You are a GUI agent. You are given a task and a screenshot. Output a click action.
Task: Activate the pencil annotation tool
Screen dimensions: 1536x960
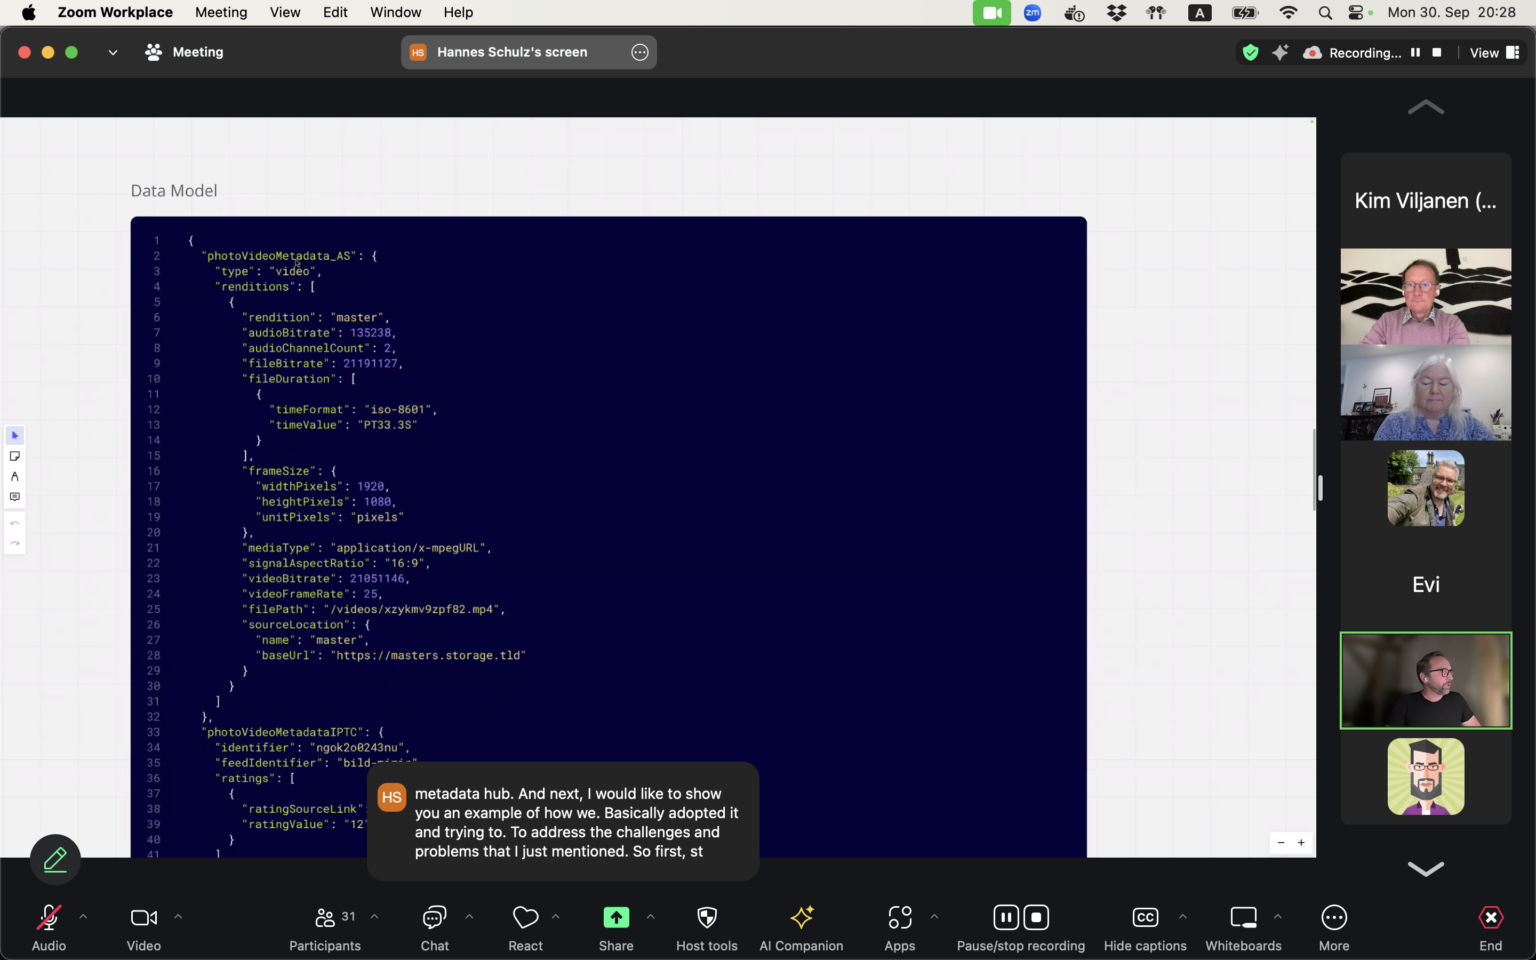pos(55,859)
